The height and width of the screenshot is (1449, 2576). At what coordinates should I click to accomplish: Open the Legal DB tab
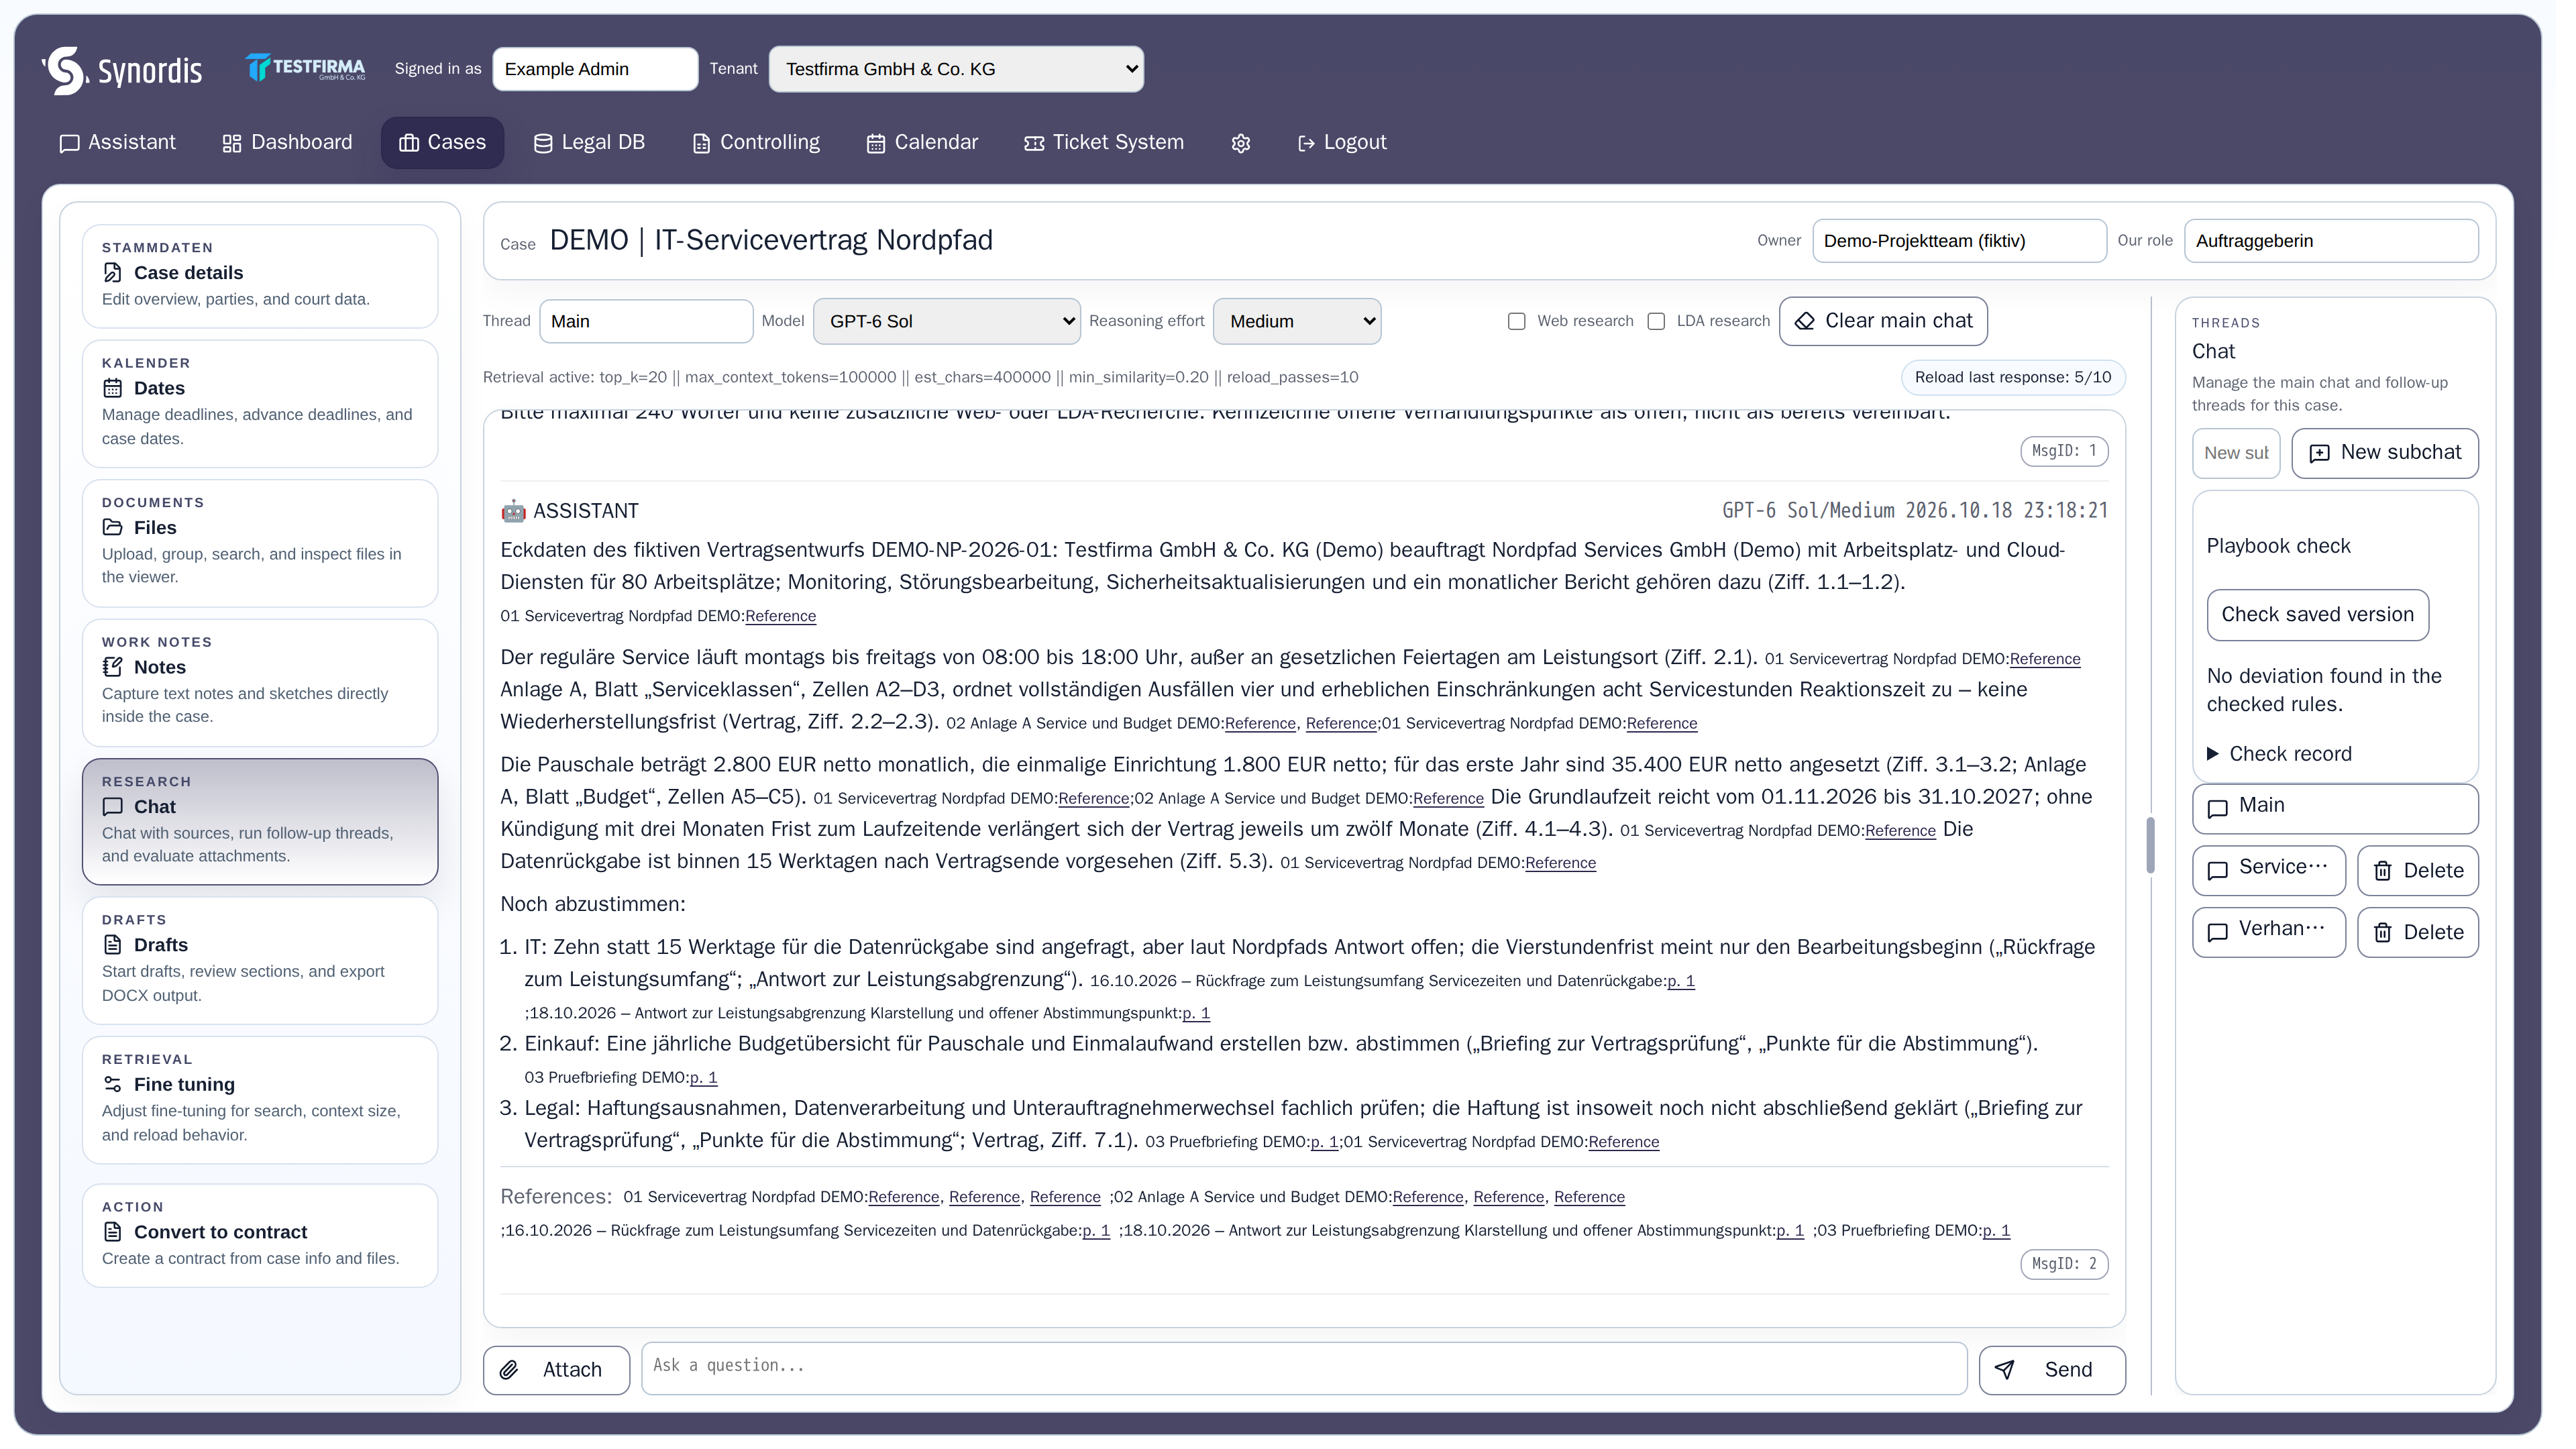tap(594, 144)
